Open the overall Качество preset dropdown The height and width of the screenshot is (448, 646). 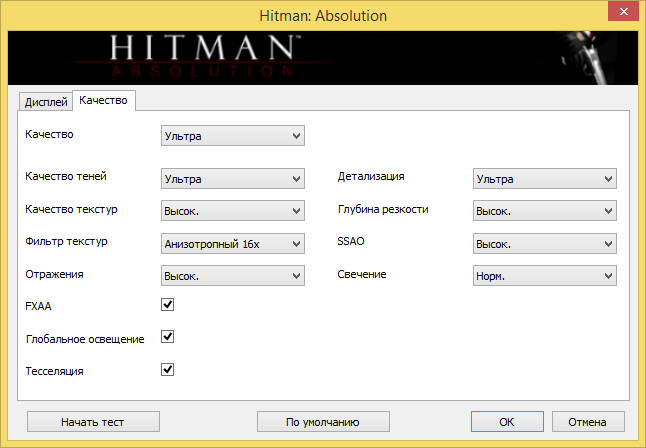(232, 135)
